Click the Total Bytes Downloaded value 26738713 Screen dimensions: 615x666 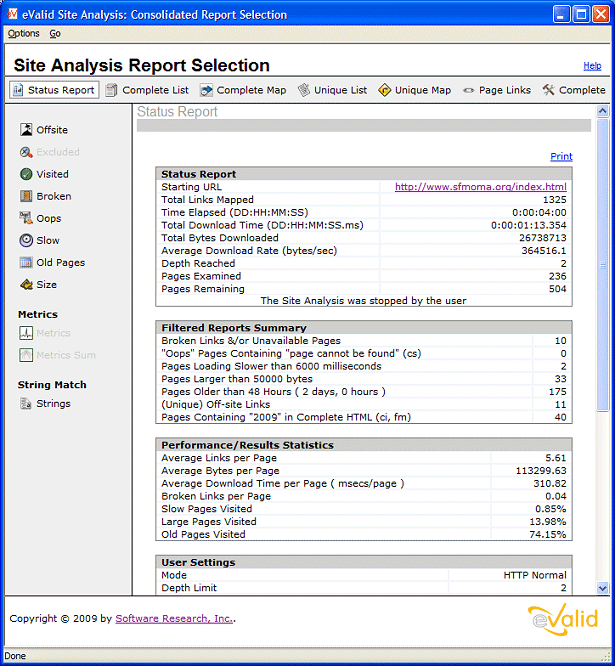tap(542, 238)
